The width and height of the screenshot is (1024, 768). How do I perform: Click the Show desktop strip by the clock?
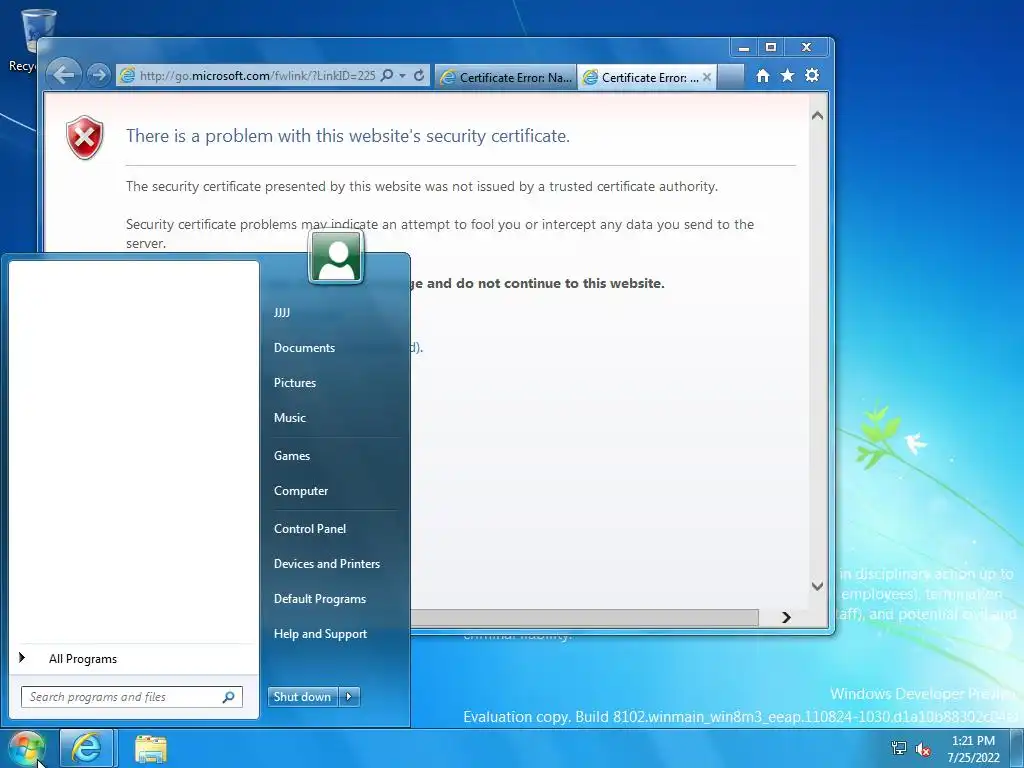point(1018,748)
